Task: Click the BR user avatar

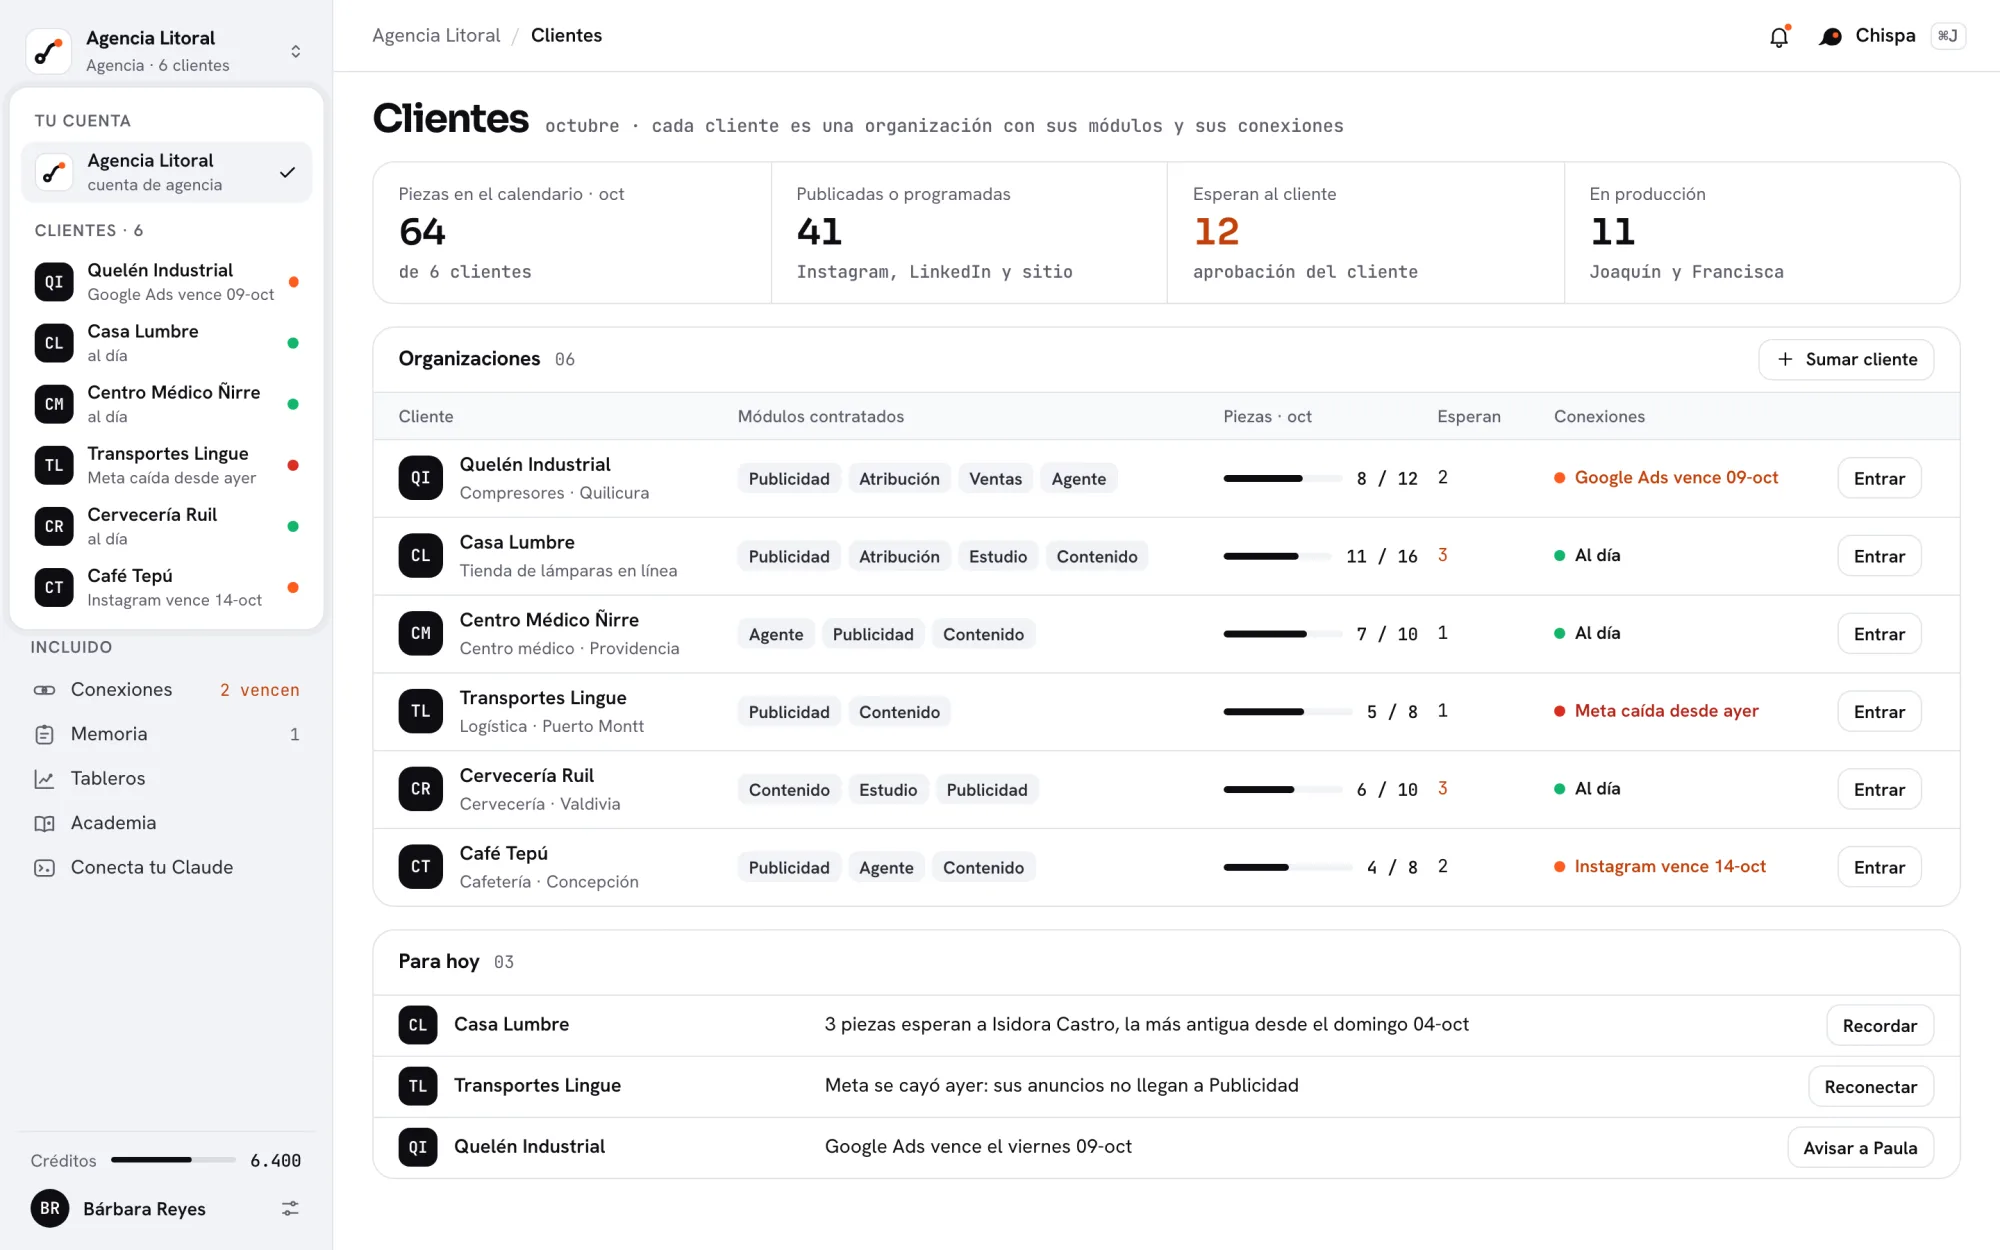Action: tap(50, 1208)
